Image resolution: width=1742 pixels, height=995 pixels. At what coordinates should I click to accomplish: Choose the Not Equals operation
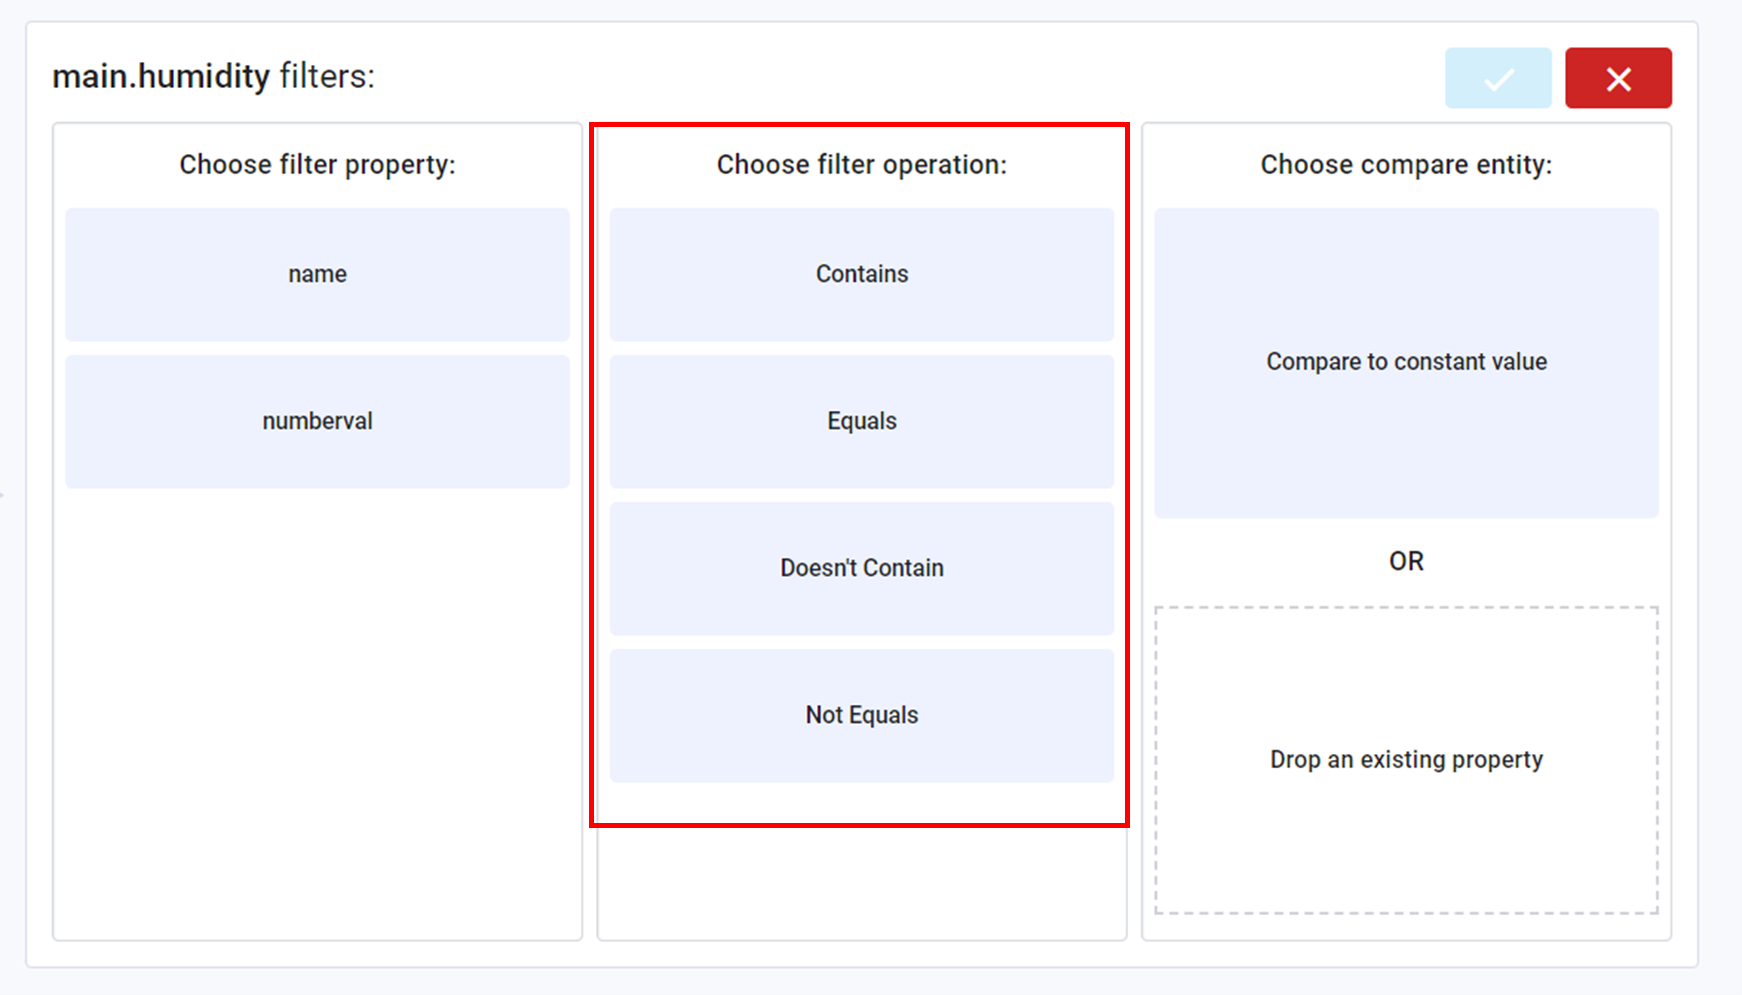pyautogui.click(x=861, y=714)
